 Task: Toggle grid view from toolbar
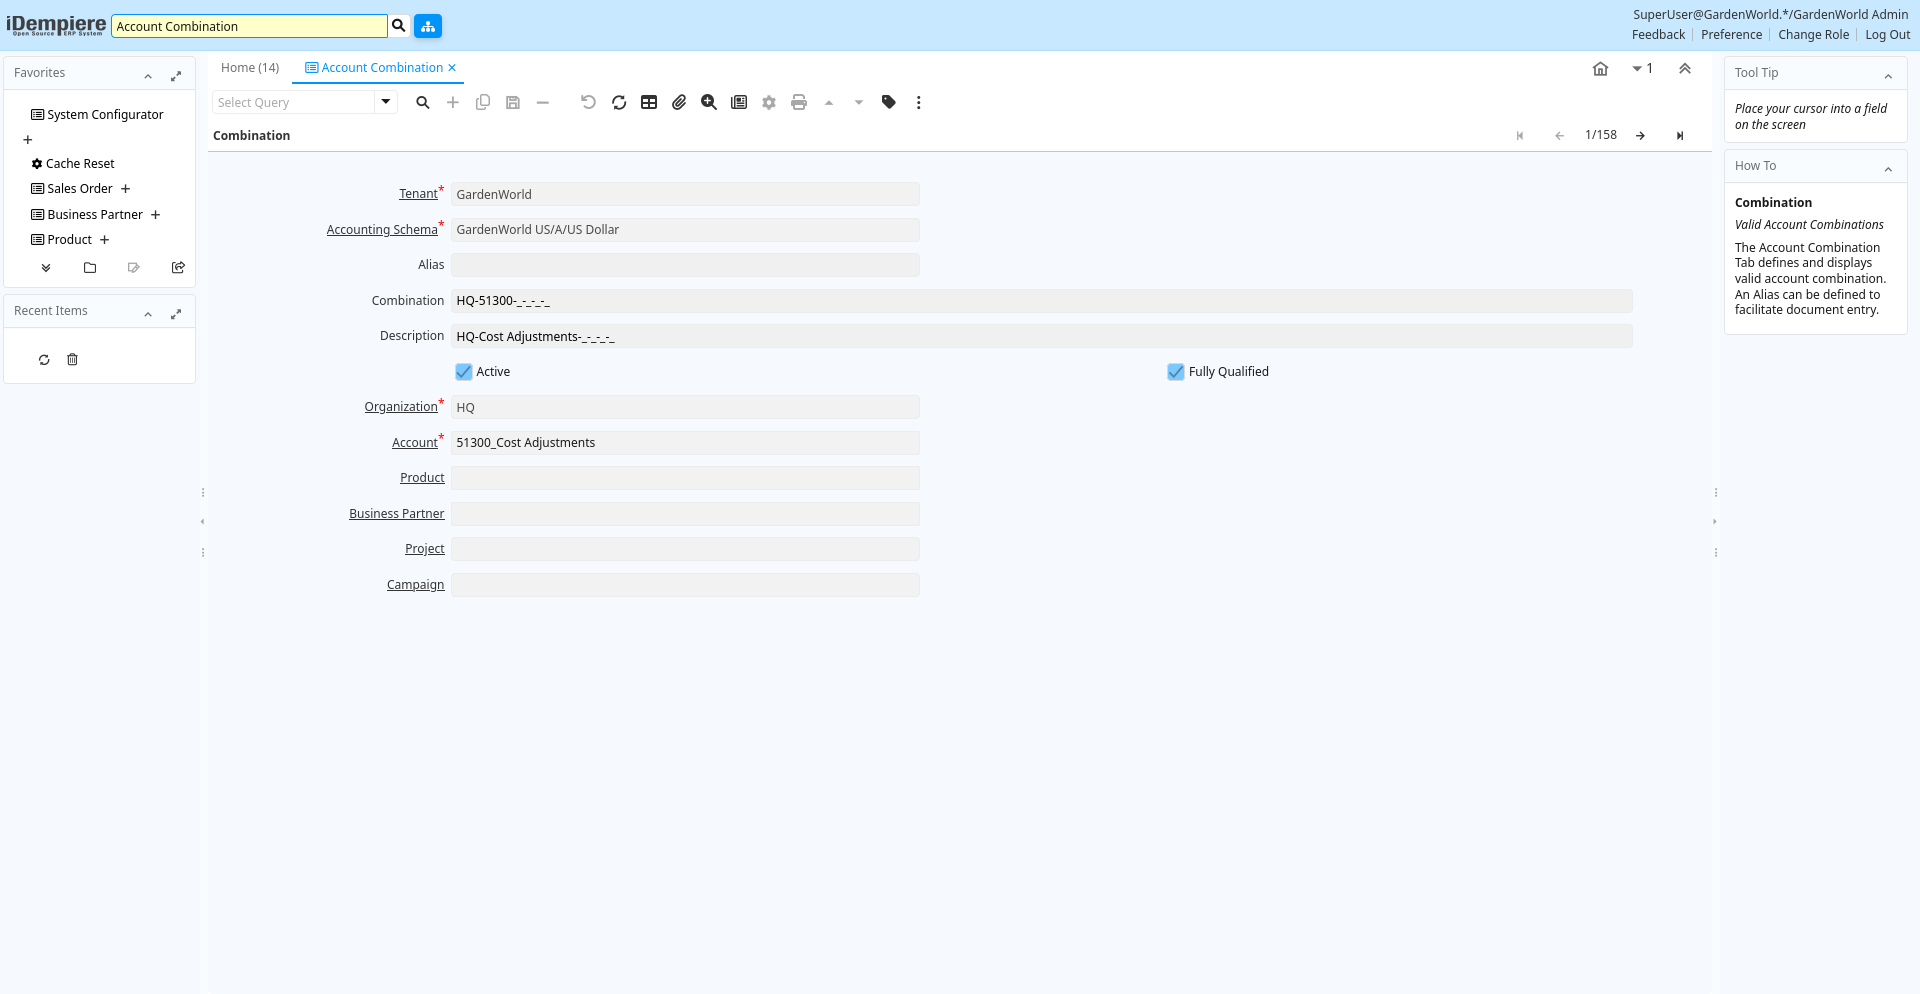[x=649, y=102]
